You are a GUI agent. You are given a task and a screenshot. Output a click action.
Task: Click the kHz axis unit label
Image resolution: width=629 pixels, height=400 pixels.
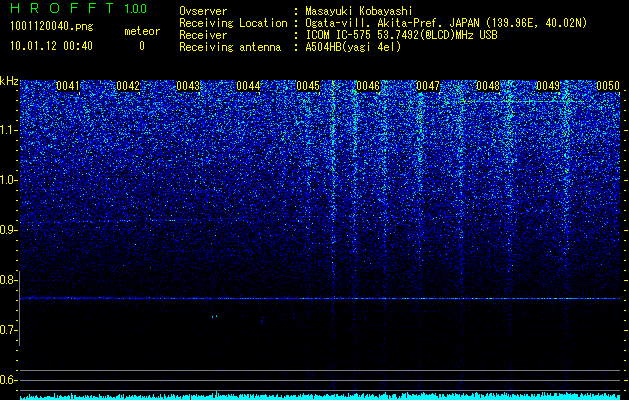[x=9, y=81]
